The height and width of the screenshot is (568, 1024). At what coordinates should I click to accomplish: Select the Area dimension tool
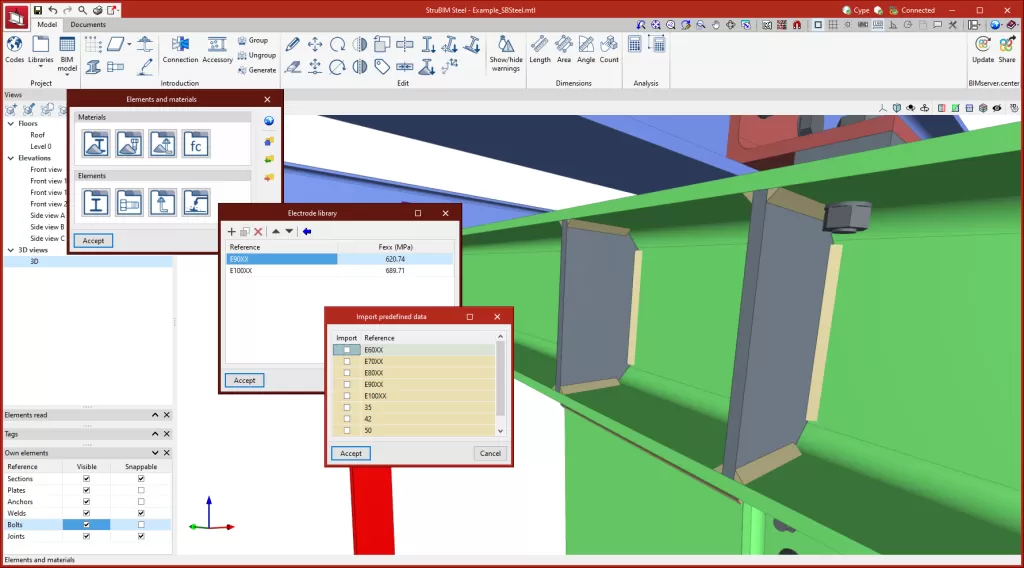tap(564, 50)
